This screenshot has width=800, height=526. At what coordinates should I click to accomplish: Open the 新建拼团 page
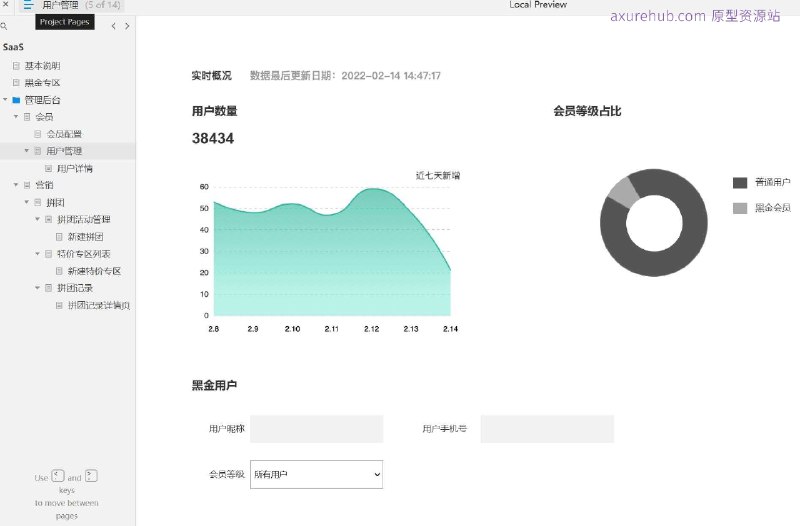pos(86,237)
